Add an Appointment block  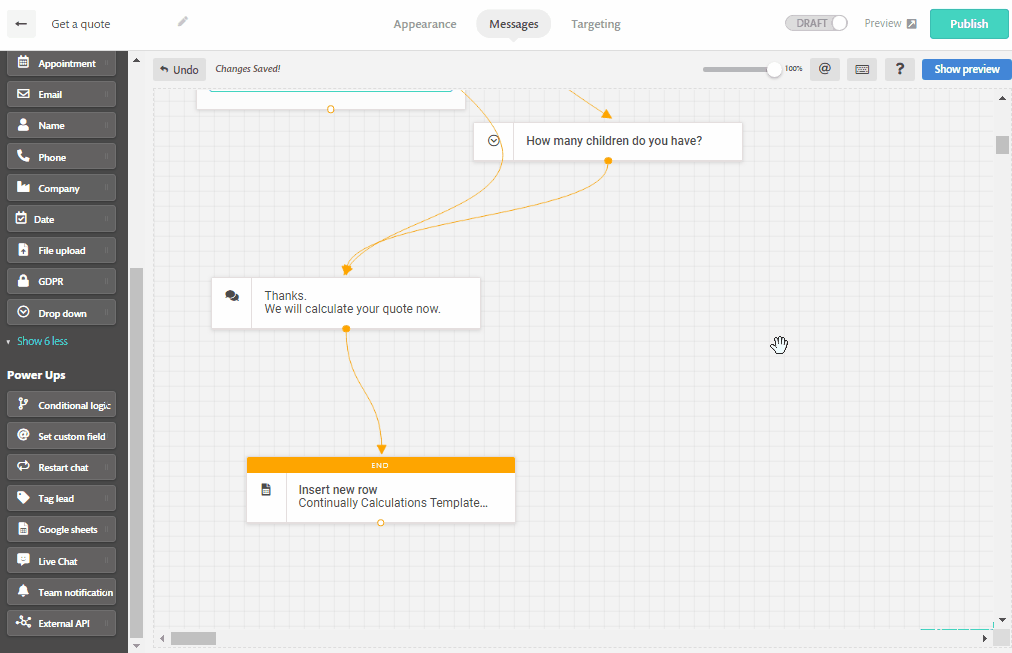(61, 63)
